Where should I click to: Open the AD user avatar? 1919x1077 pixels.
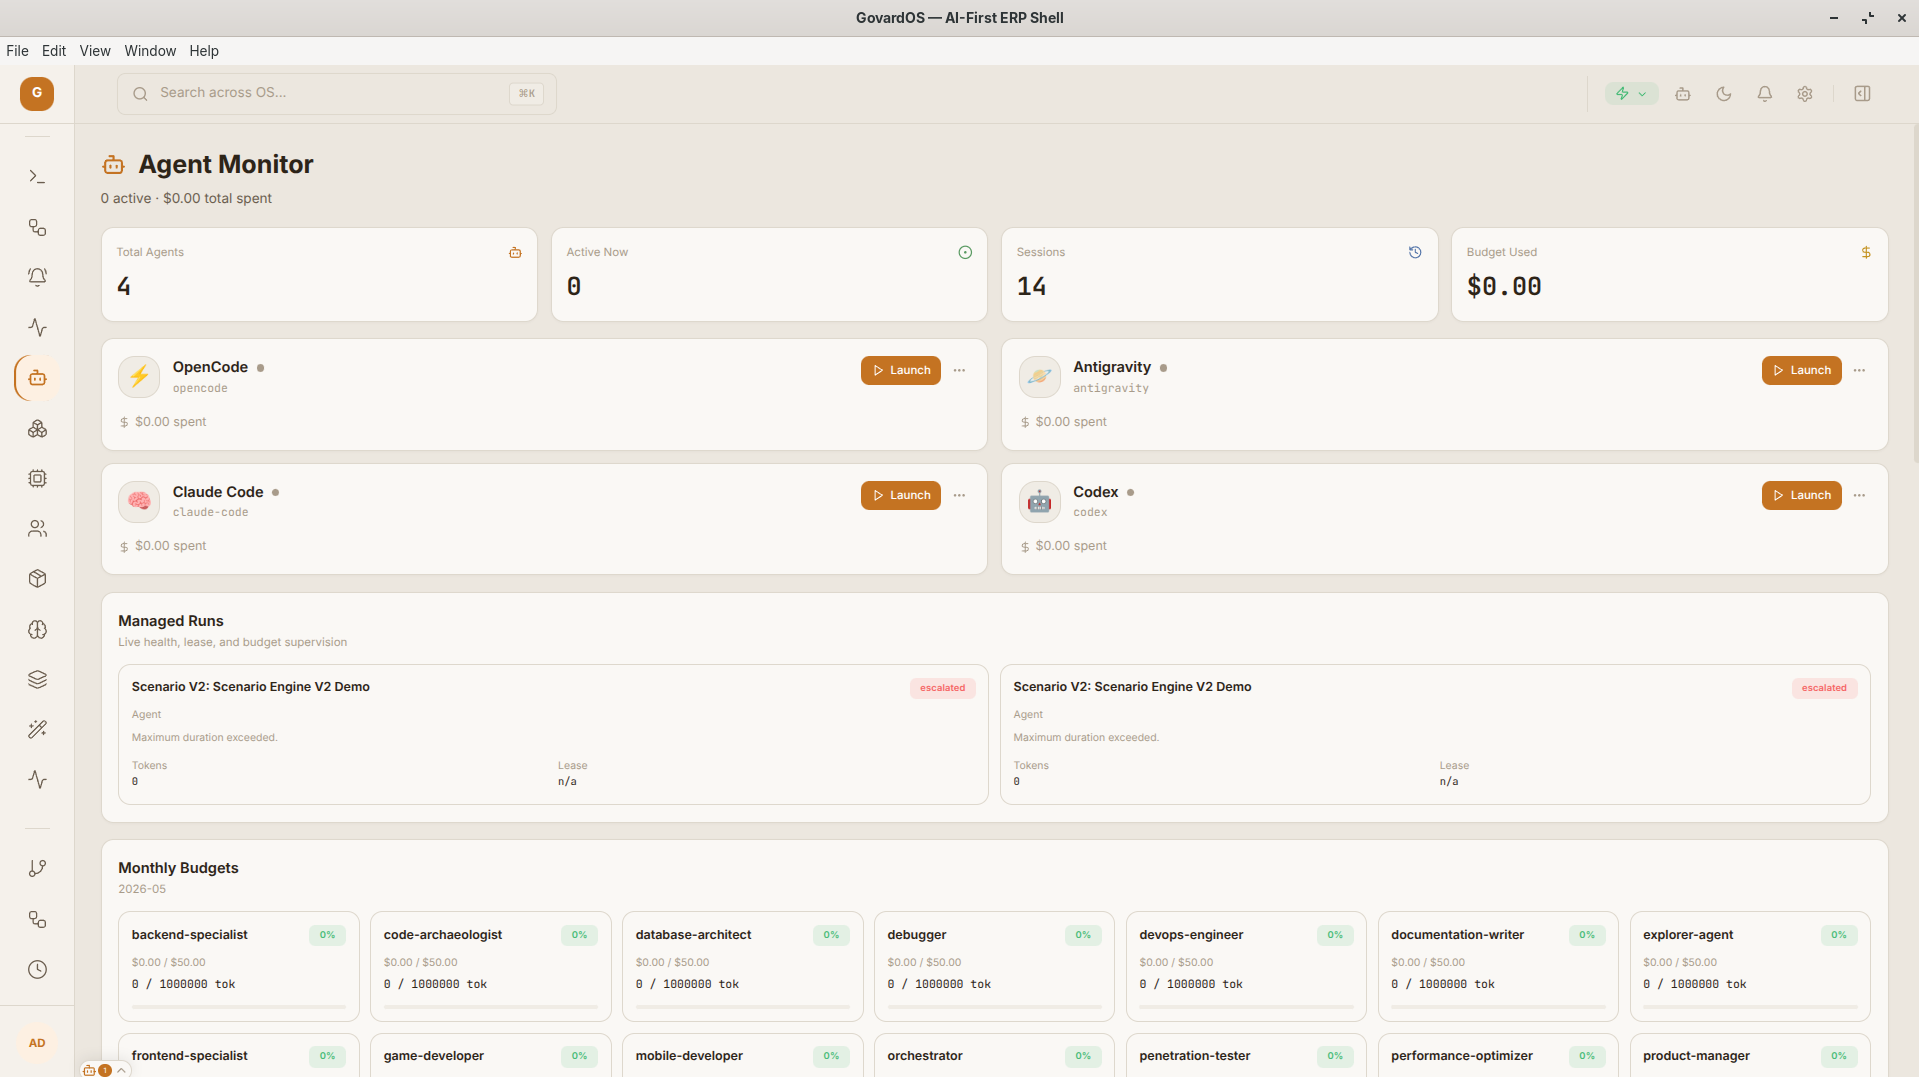tap(37, 1043)
